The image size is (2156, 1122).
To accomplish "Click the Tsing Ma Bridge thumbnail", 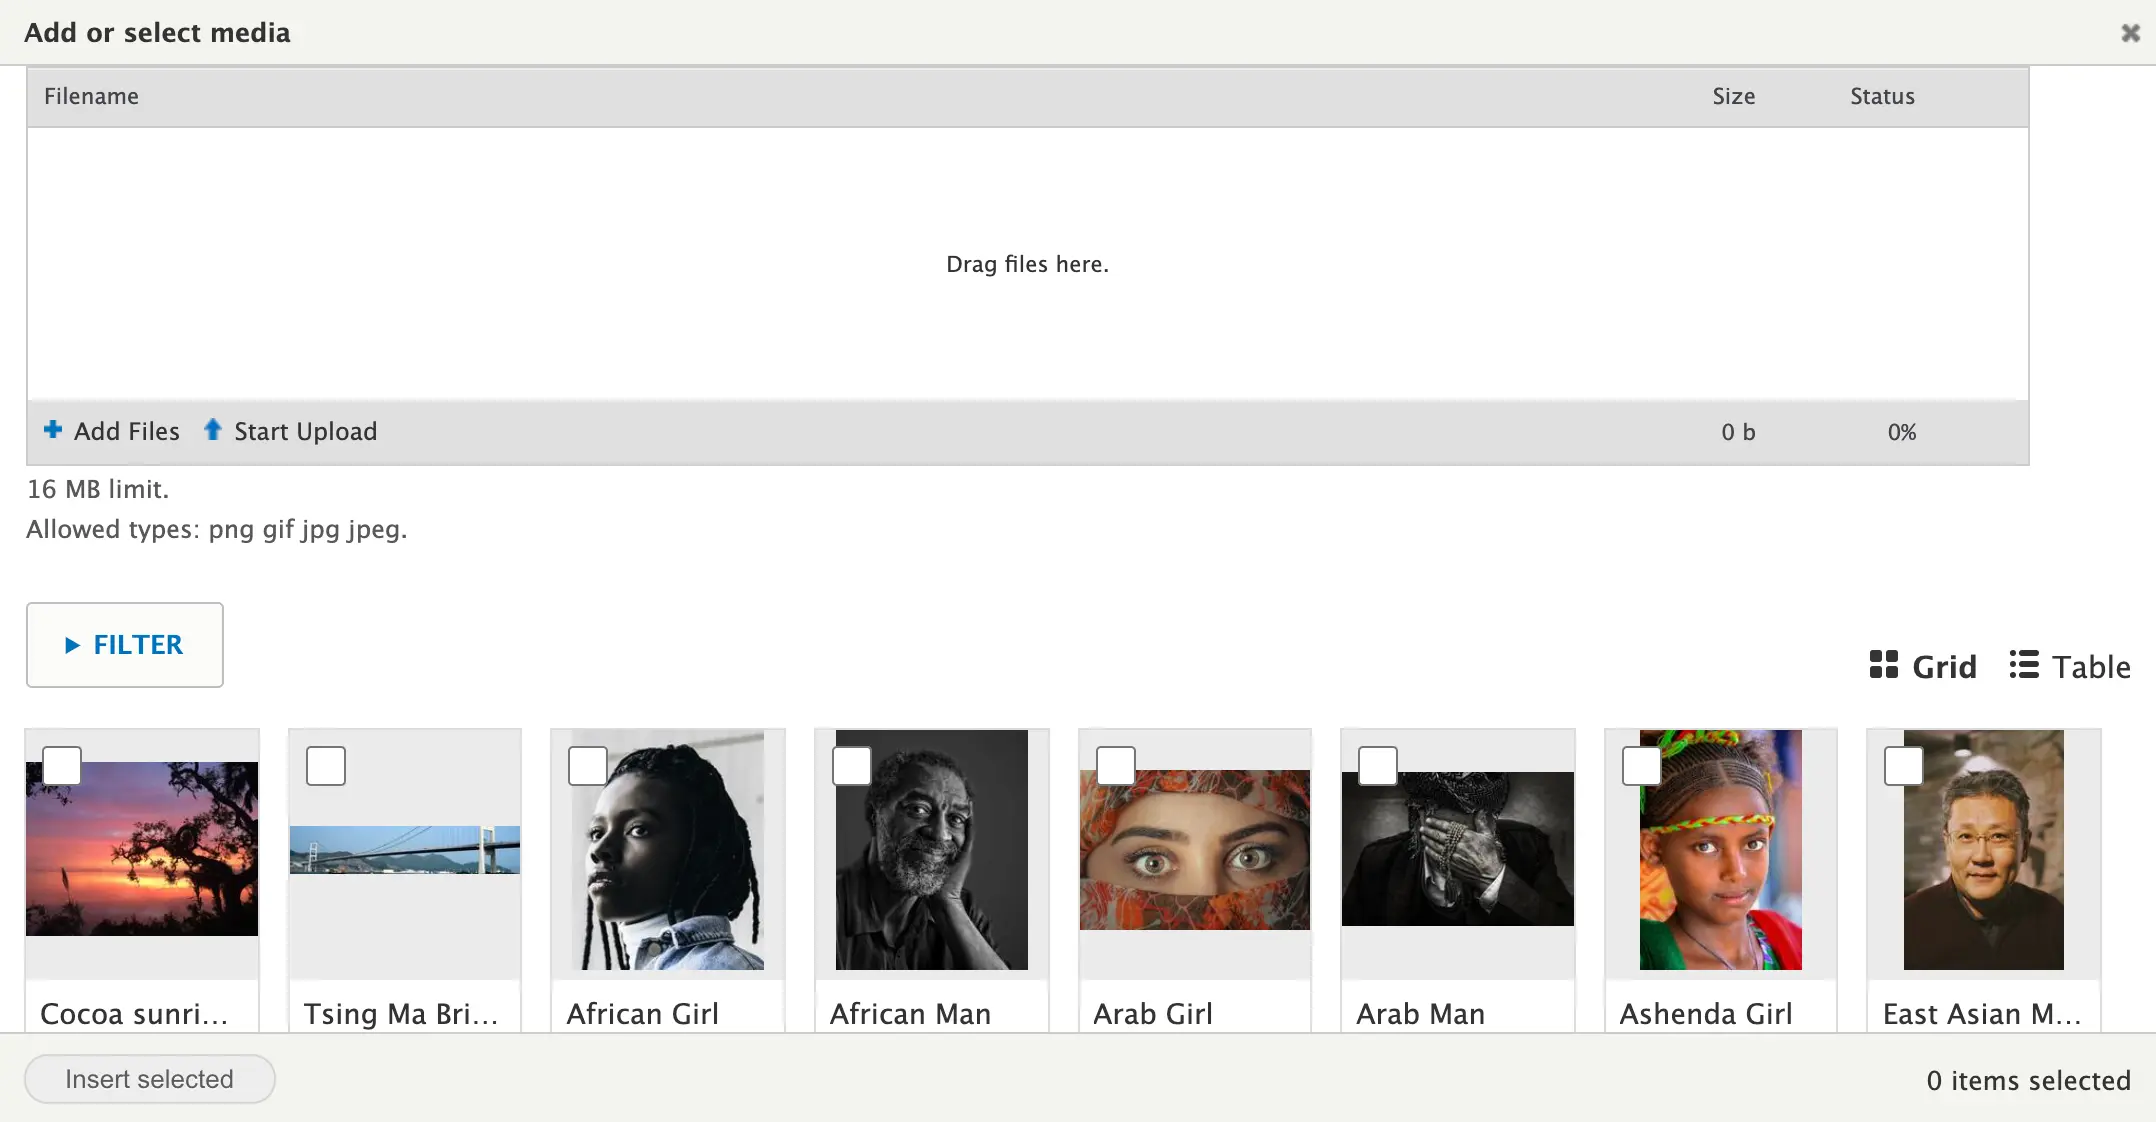I will pyautogui.click(x=405, y=850).
